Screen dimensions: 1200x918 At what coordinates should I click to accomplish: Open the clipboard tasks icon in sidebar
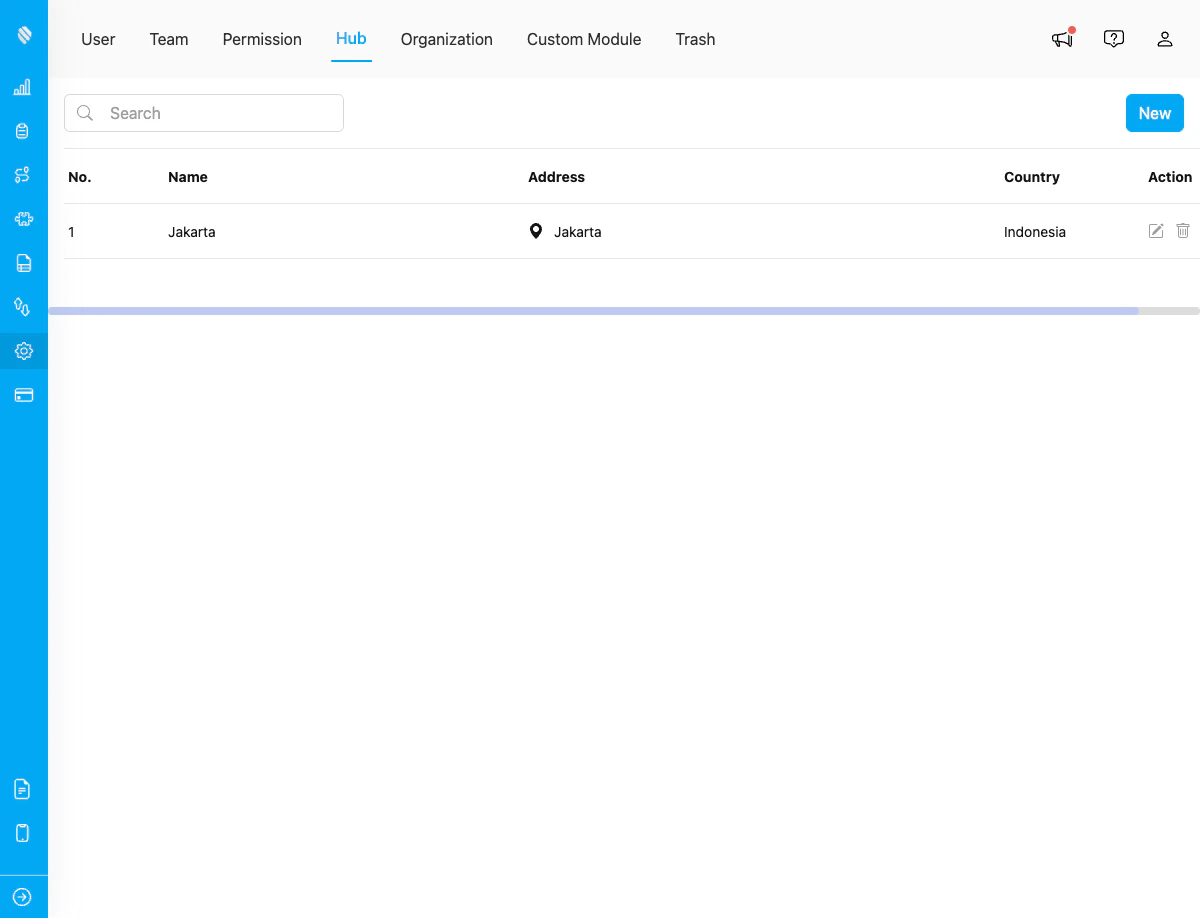click(23, 131)
